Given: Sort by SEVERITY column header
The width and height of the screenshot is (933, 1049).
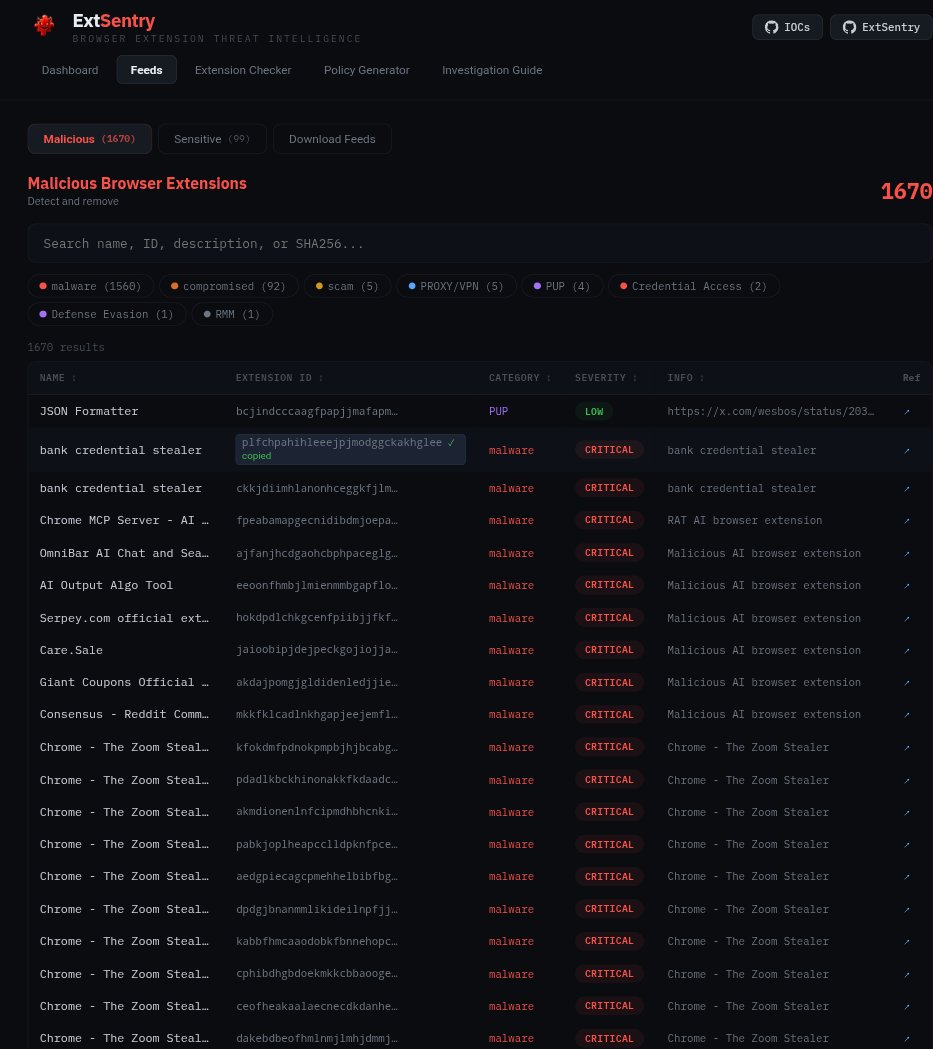Looking at the screenshot, I should tap(606, 378).
